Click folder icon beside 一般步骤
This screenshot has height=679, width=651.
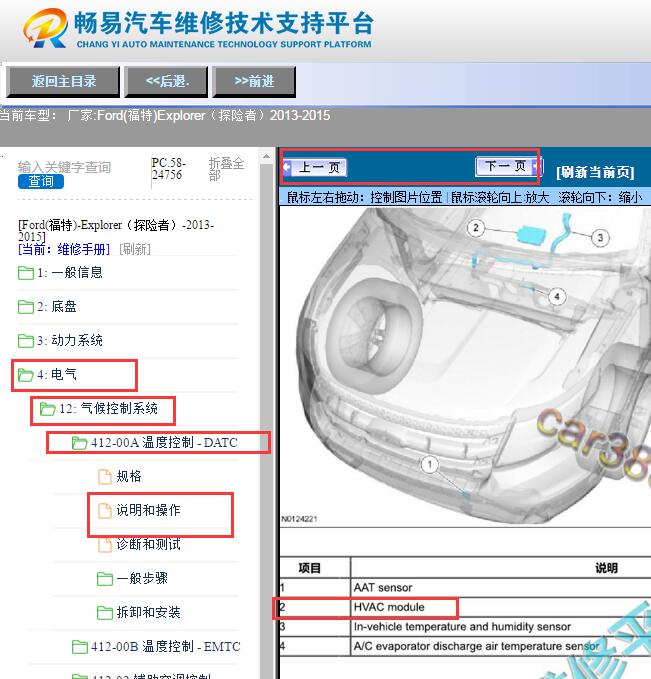pos(105,579)
